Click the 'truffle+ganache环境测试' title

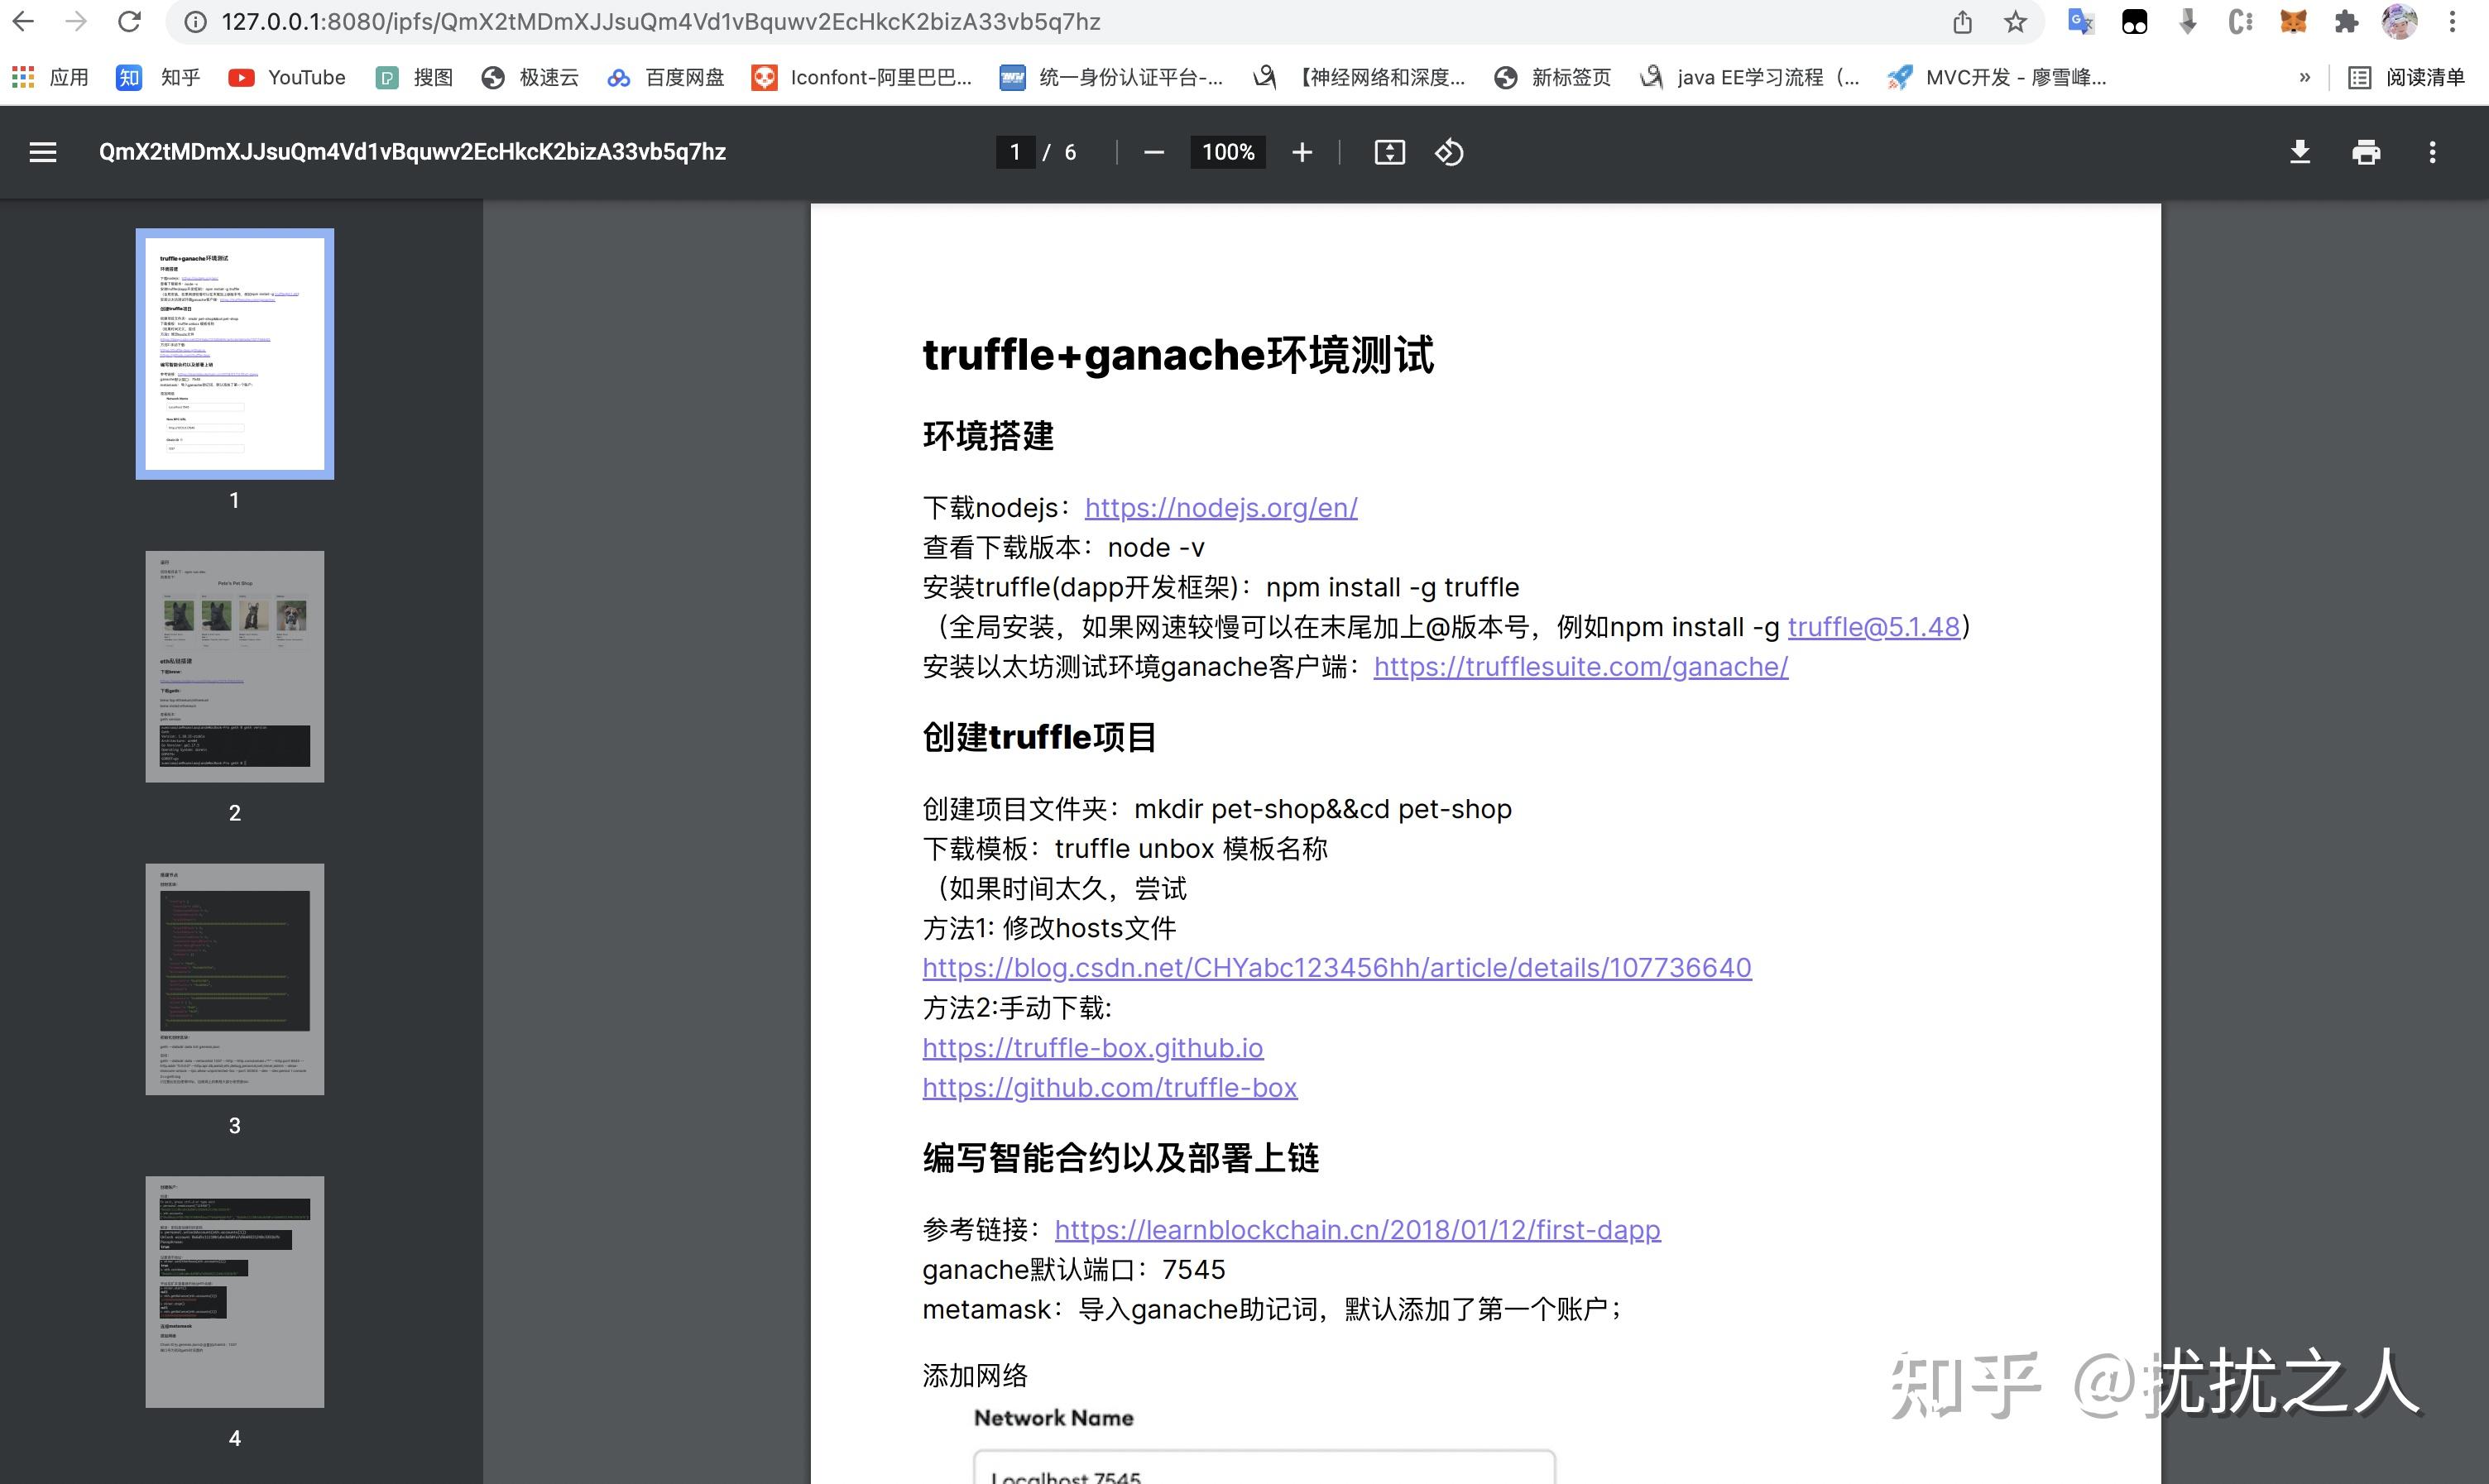point(1178,355)
